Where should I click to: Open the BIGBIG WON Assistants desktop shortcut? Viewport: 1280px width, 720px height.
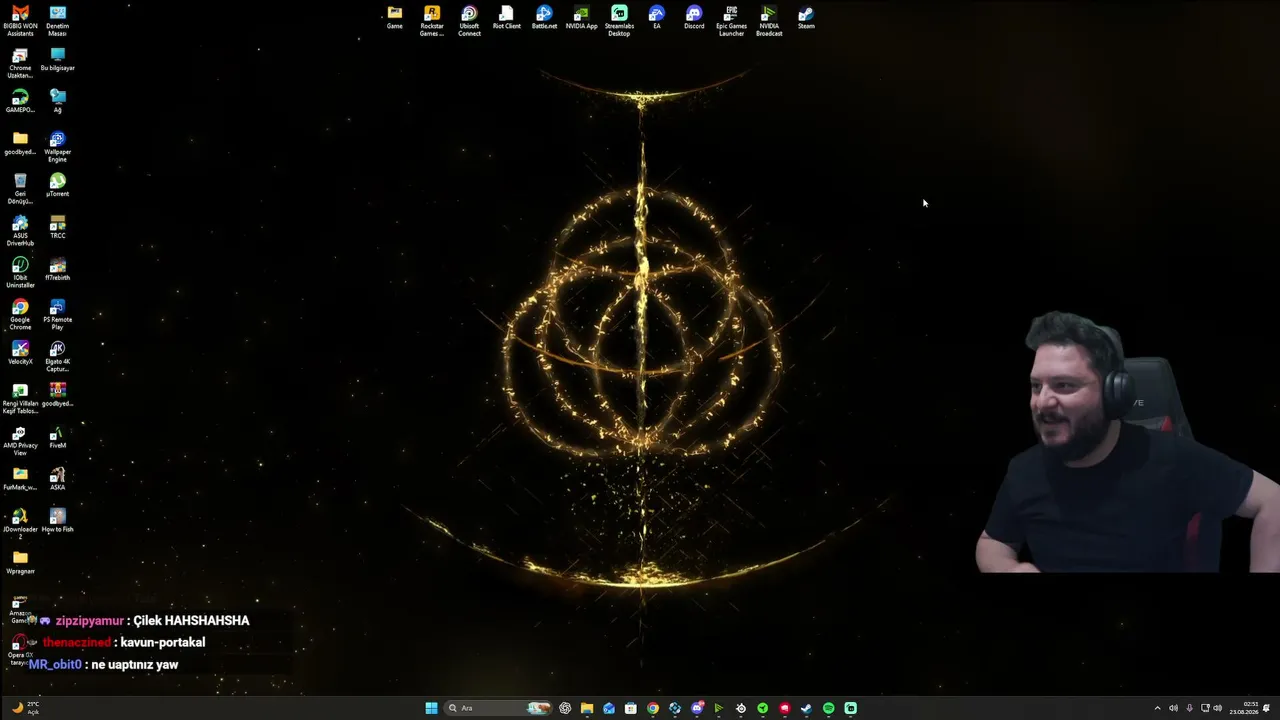pos(20,21)
